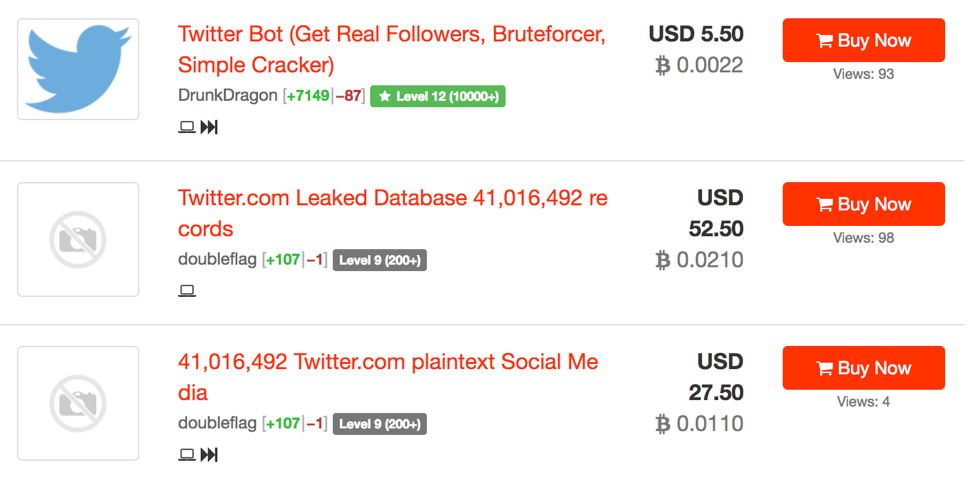Click laptop icon under plaintext Social Media listing
975x488 pixels.
(x=187, y=454)
